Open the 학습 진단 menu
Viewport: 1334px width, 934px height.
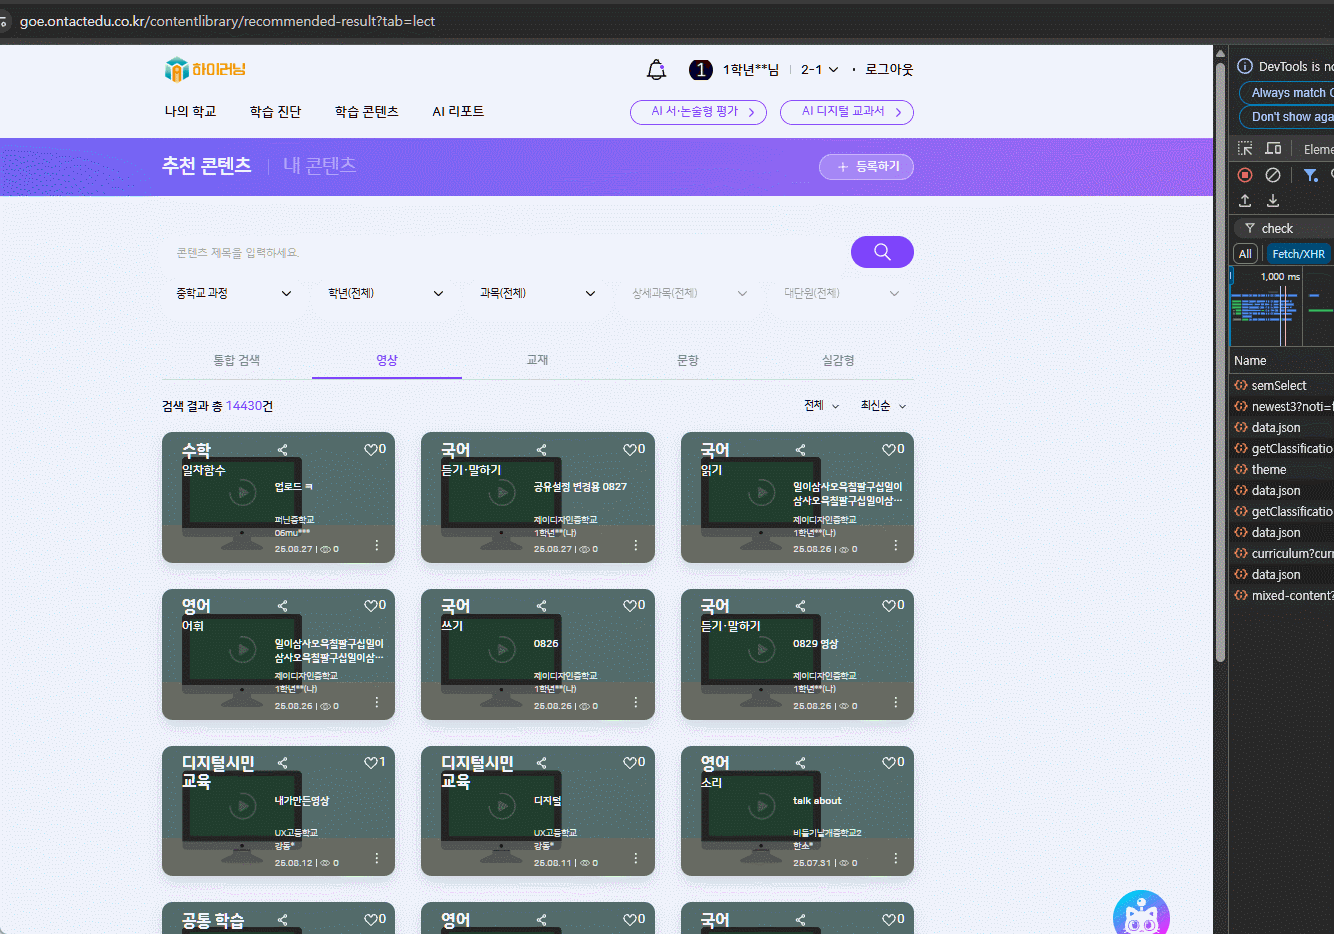(x=275, y=112)
